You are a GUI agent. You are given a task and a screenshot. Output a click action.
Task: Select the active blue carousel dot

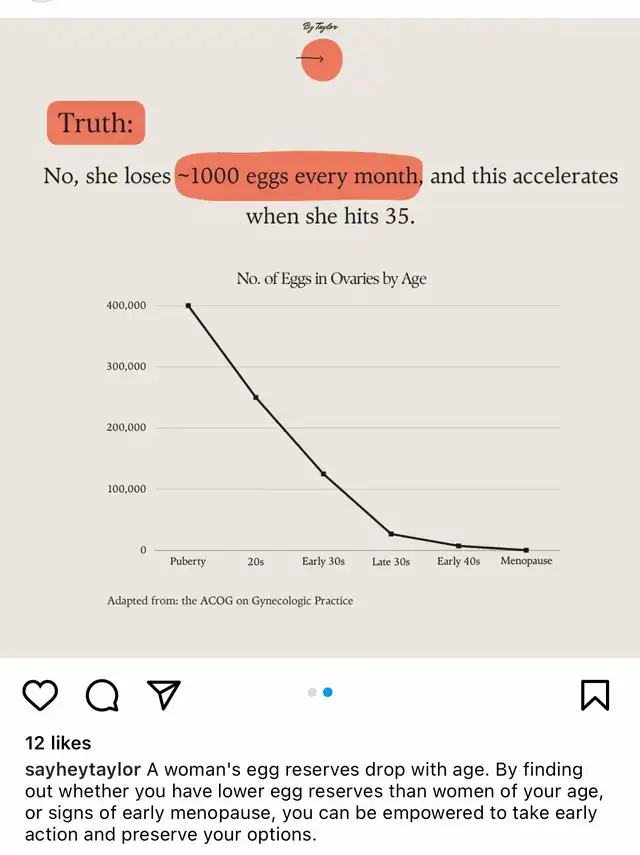coord(328,692)
